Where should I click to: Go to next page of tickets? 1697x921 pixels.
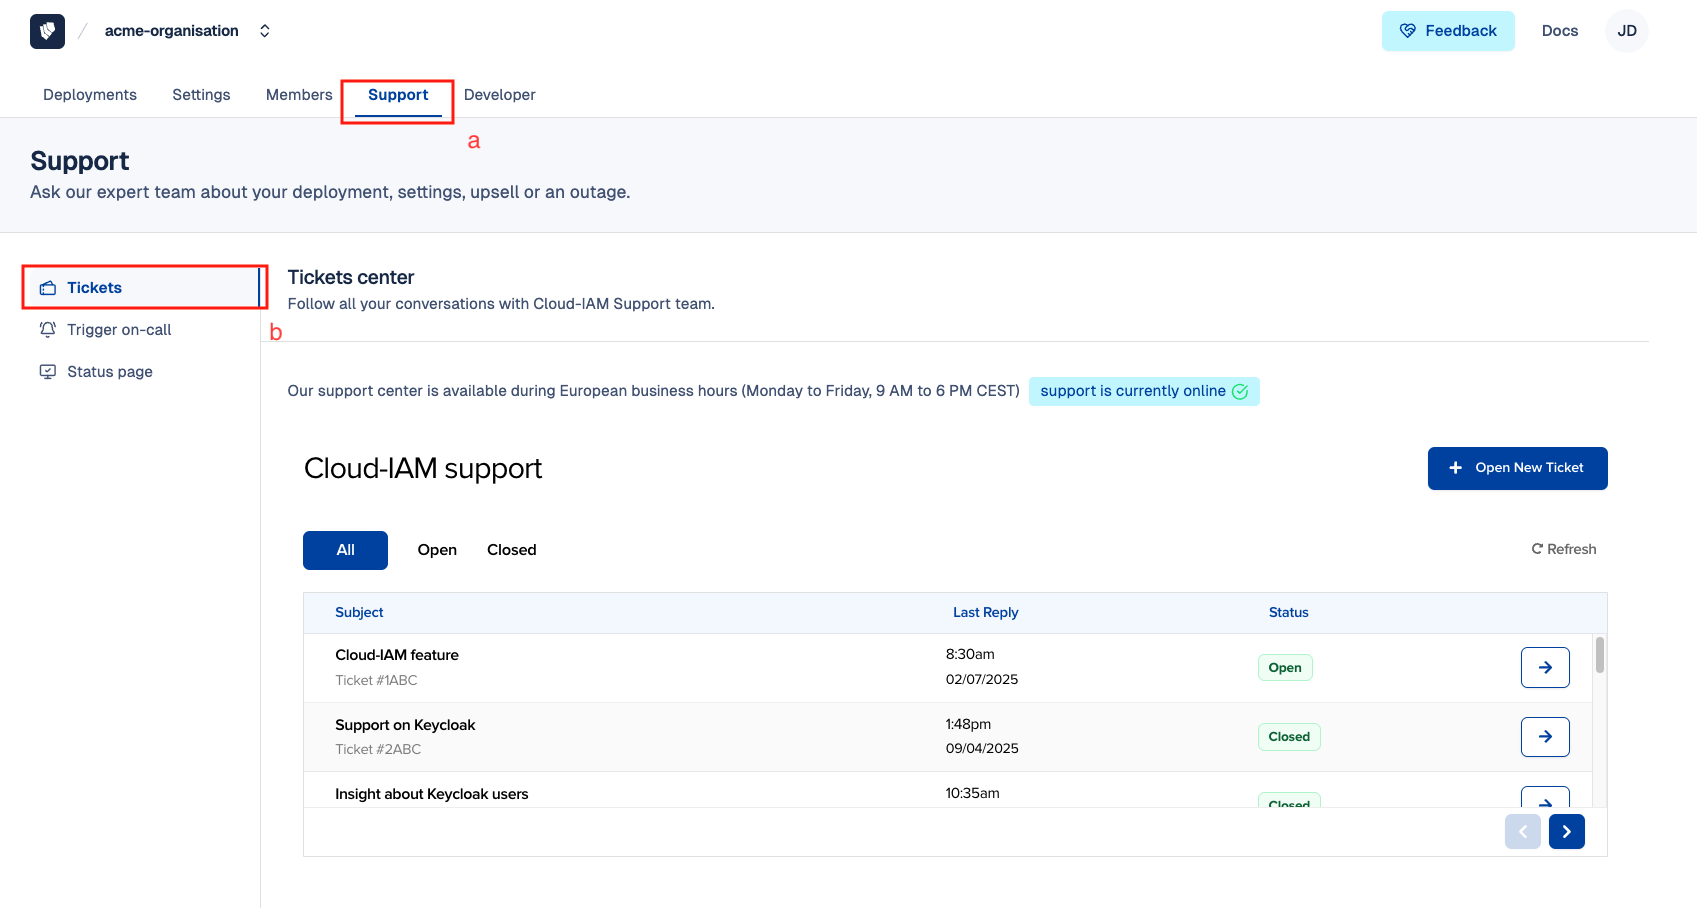point(1567,831)
